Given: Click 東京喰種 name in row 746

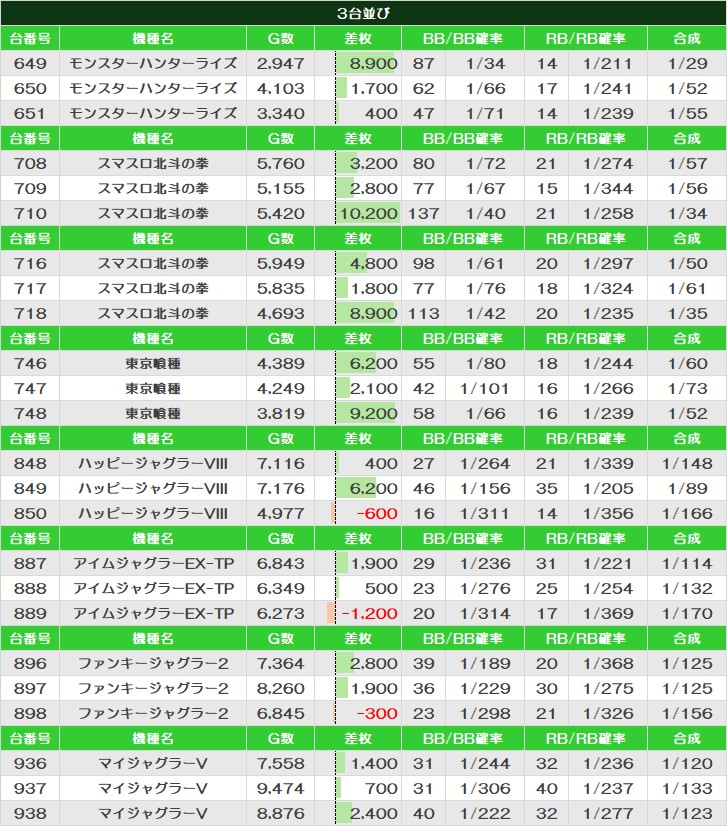Looking at the screenshot, I should (x=153, y=364).
